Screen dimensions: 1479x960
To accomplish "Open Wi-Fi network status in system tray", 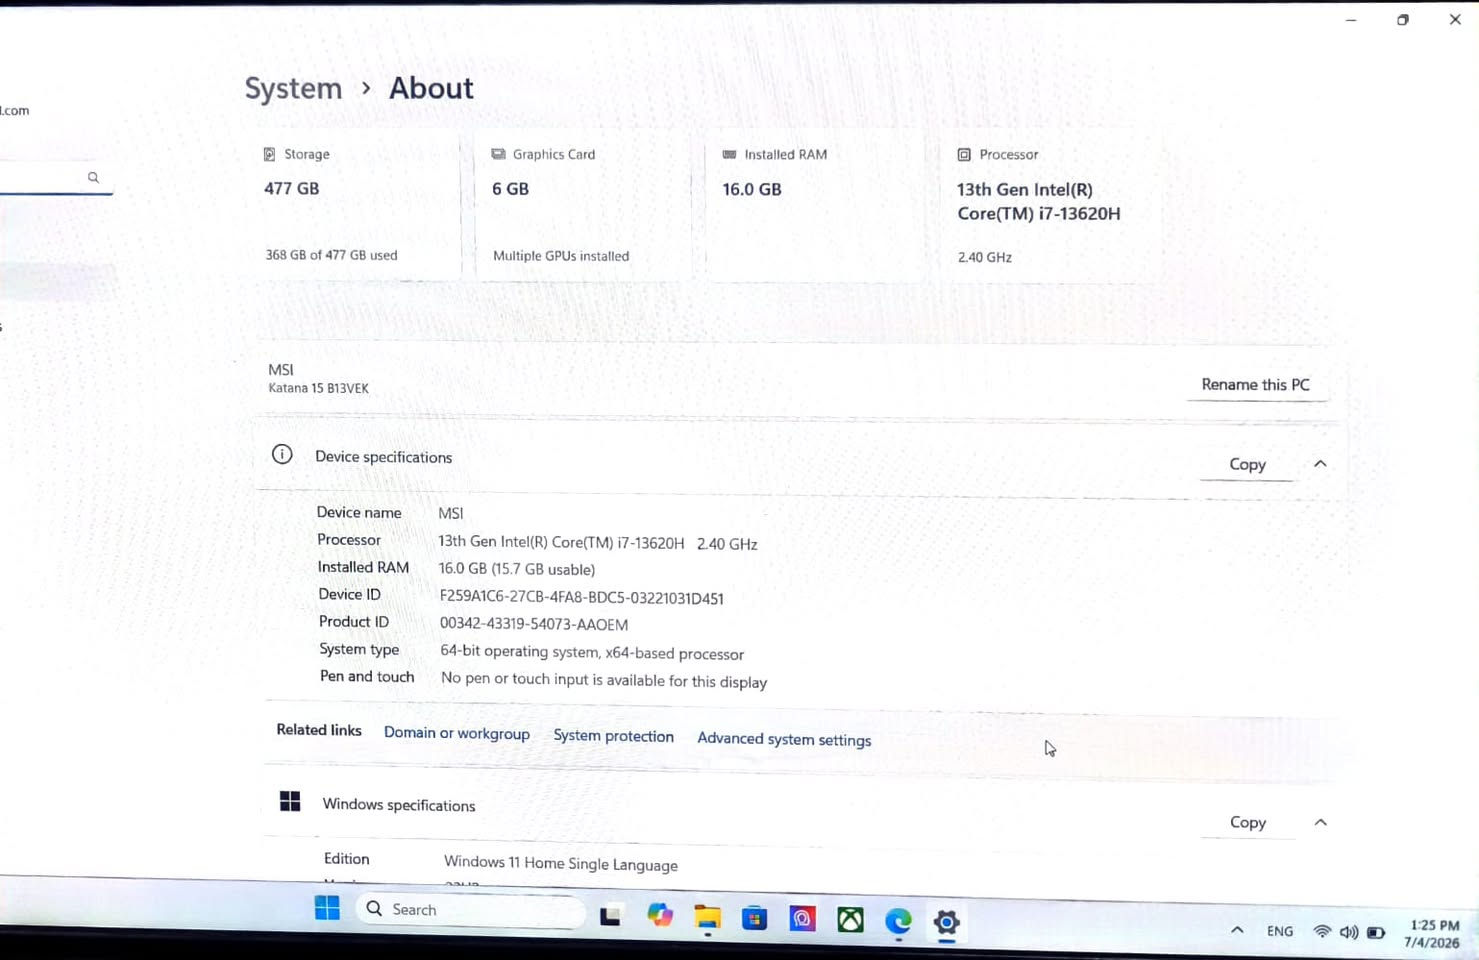I will point(1322,931).
